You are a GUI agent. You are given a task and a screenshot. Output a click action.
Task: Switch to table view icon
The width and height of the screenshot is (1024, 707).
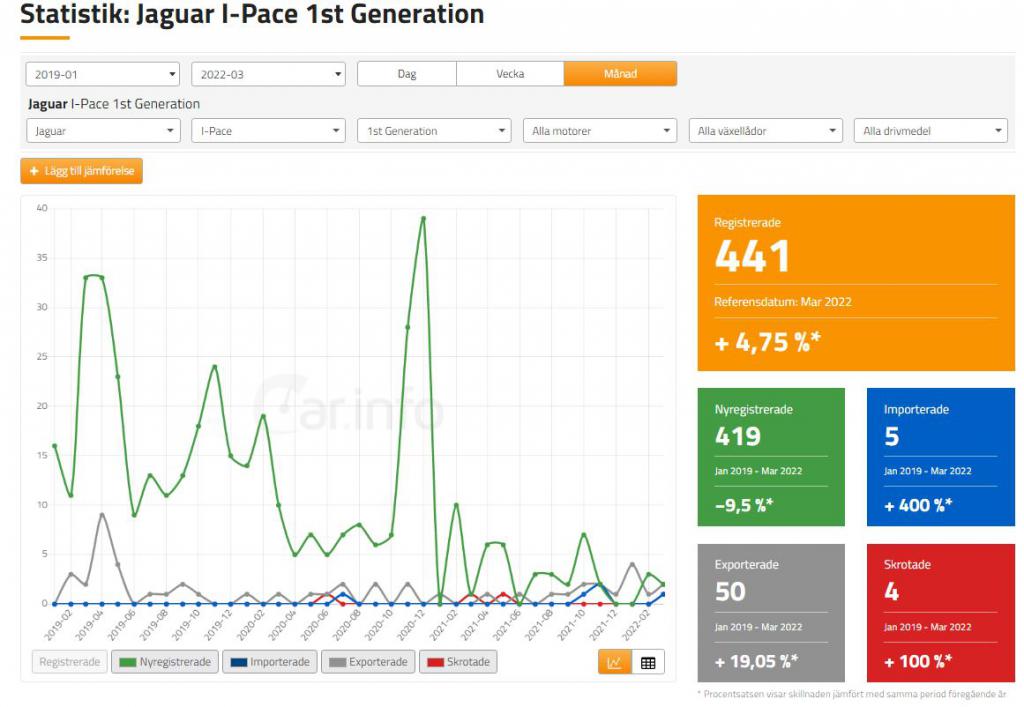point(648,662)
